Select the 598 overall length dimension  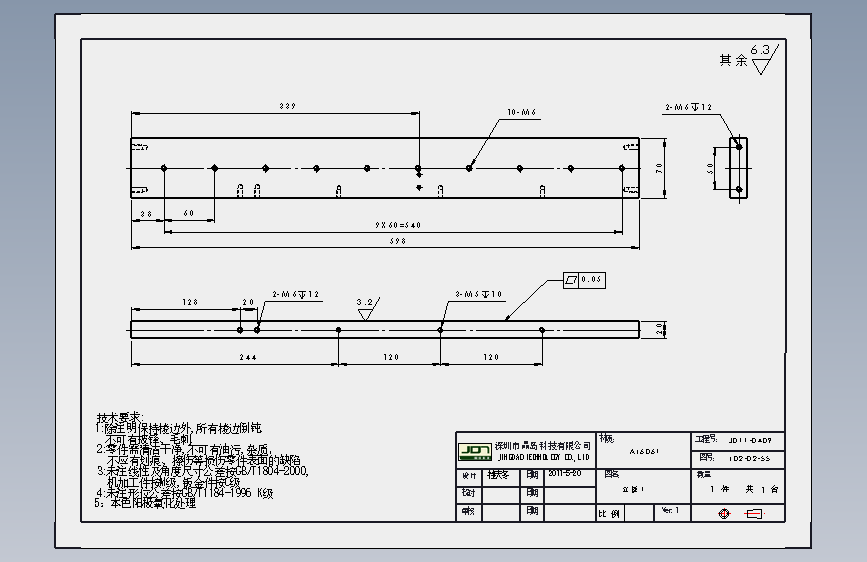(398, 241)
